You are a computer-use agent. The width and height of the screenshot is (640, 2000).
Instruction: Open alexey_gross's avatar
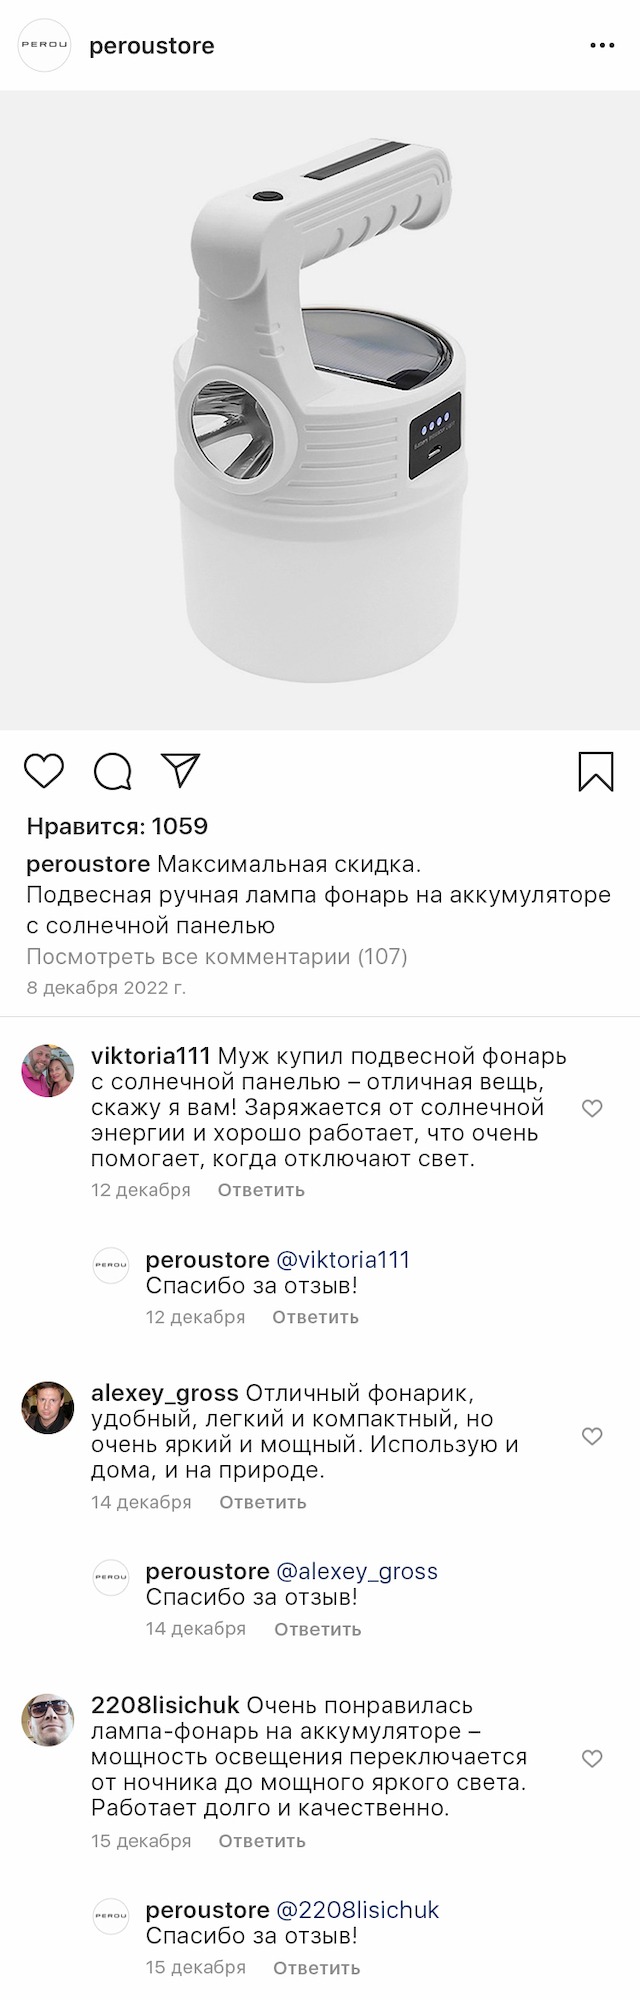48,1407
